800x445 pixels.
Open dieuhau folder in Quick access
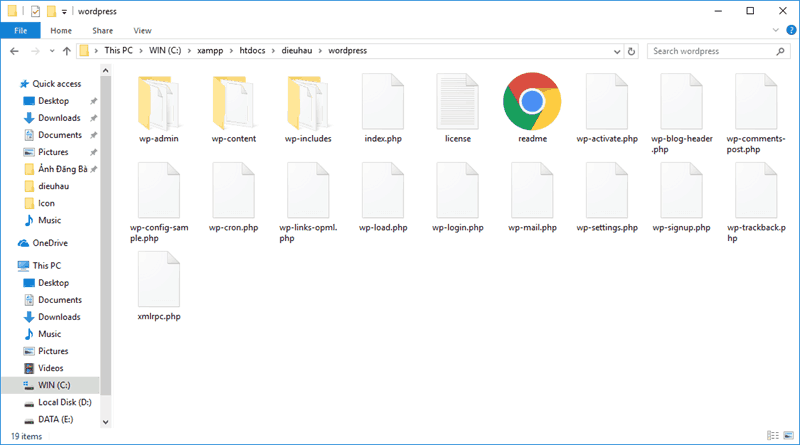[x=54, y=186]
